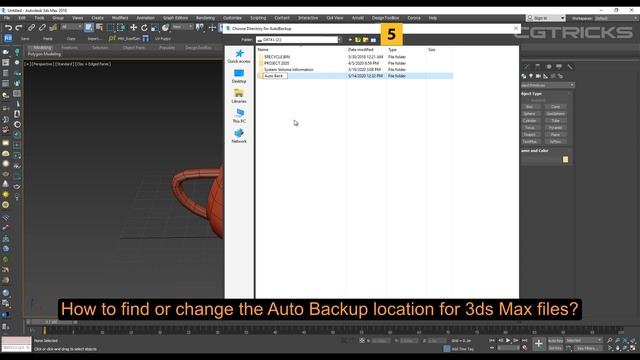Click the Bind to Space Warp icon
This screenshot has width=640, height=360.
point(53,28)
